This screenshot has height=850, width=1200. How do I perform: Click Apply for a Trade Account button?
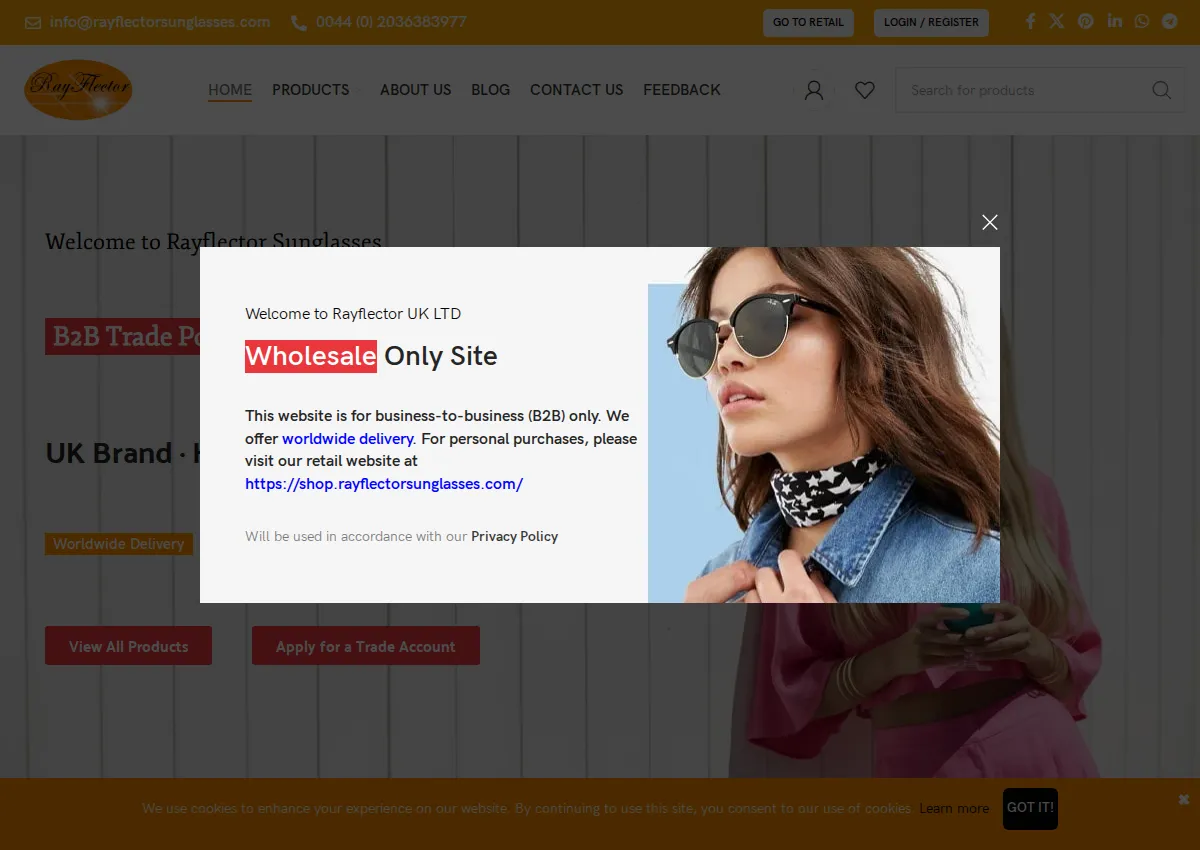366,646
